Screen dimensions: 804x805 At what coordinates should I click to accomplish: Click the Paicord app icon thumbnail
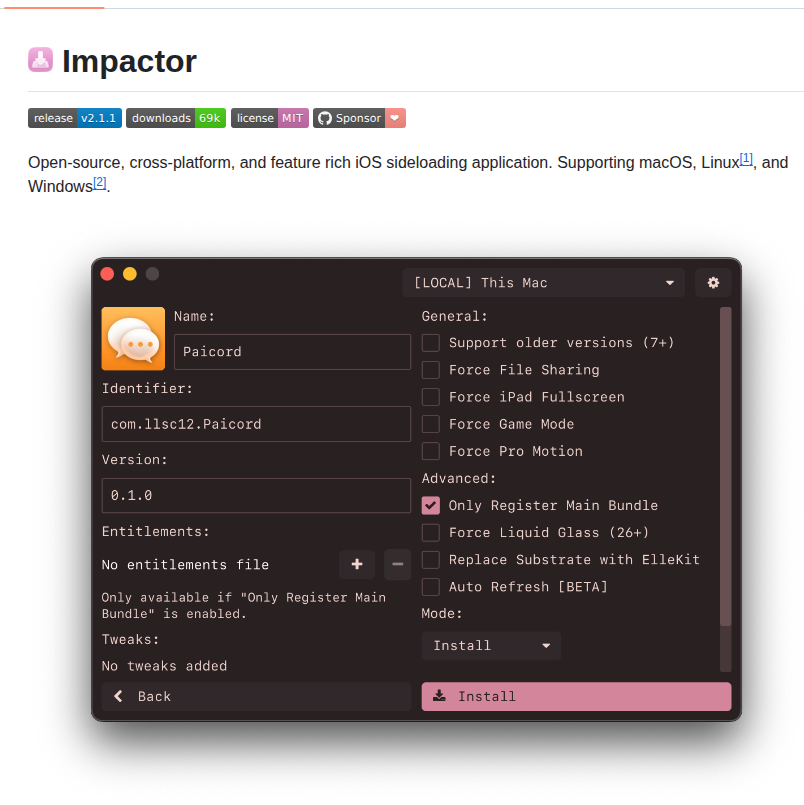click(x=133, y=338)
